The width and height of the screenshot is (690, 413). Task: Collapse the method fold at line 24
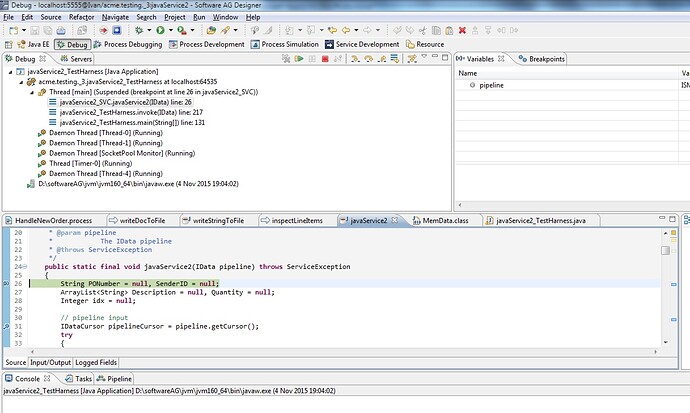[25, 267]
